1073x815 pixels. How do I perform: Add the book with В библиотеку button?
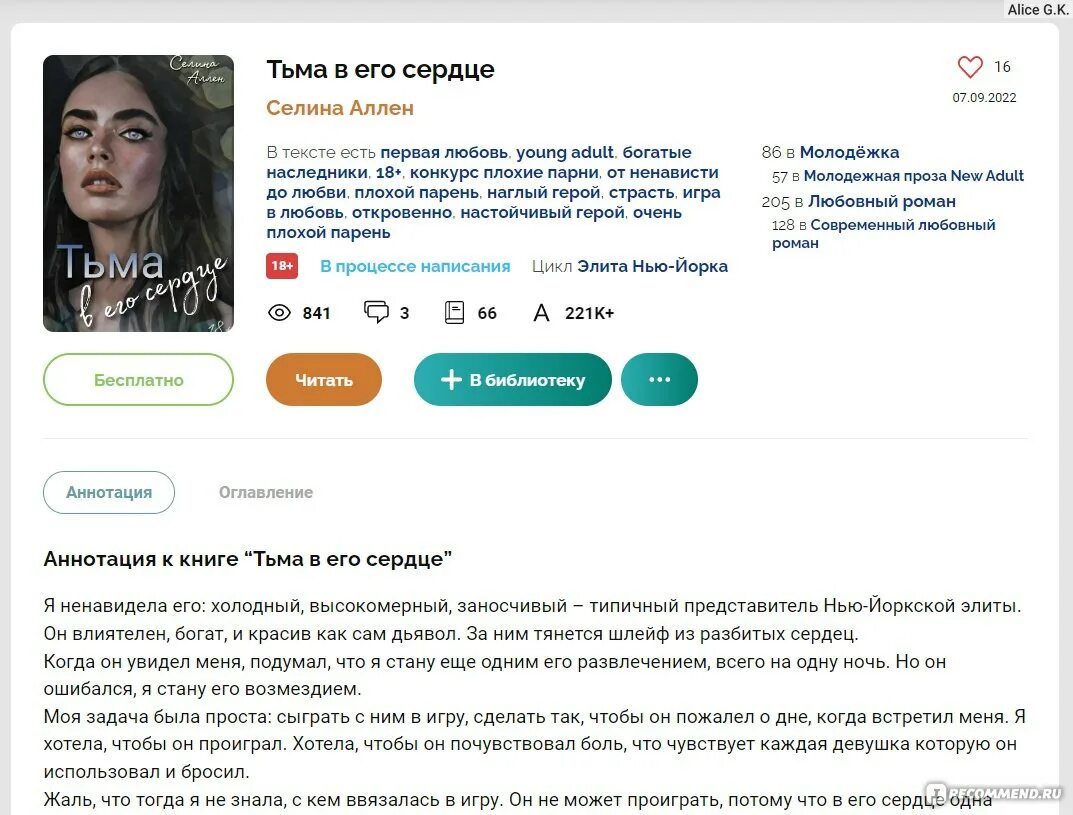click(513, 380)
